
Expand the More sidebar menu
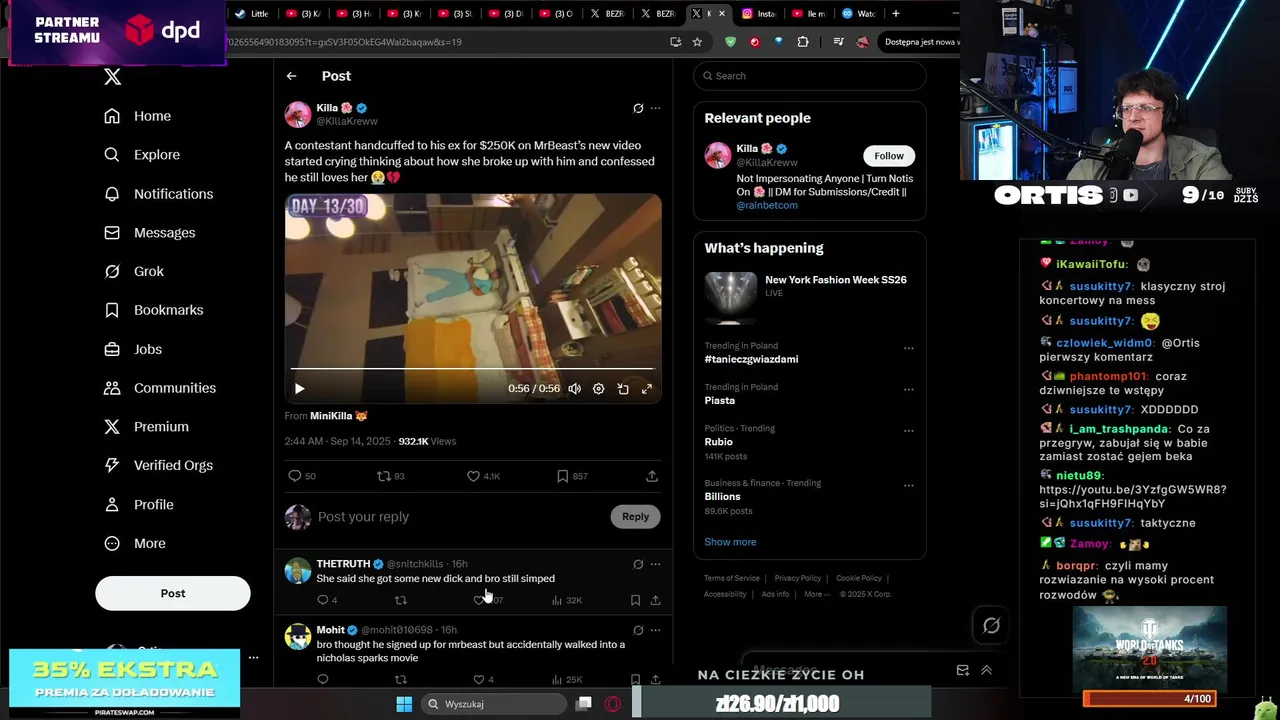(x=135, y=544)
